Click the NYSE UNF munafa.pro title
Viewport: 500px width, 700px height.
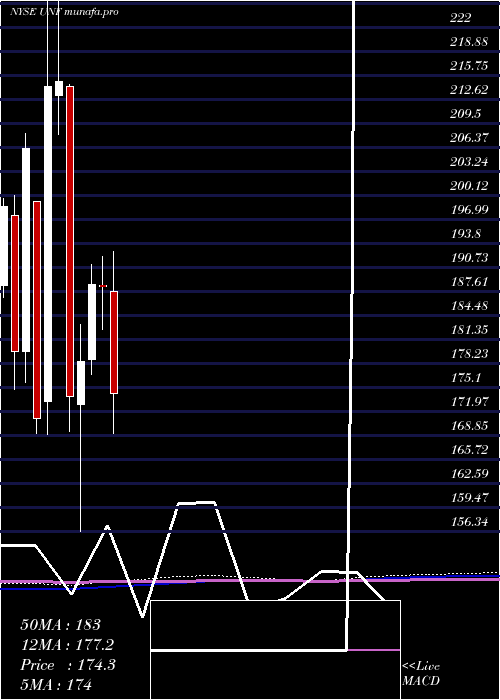click(x=64, y=12)
